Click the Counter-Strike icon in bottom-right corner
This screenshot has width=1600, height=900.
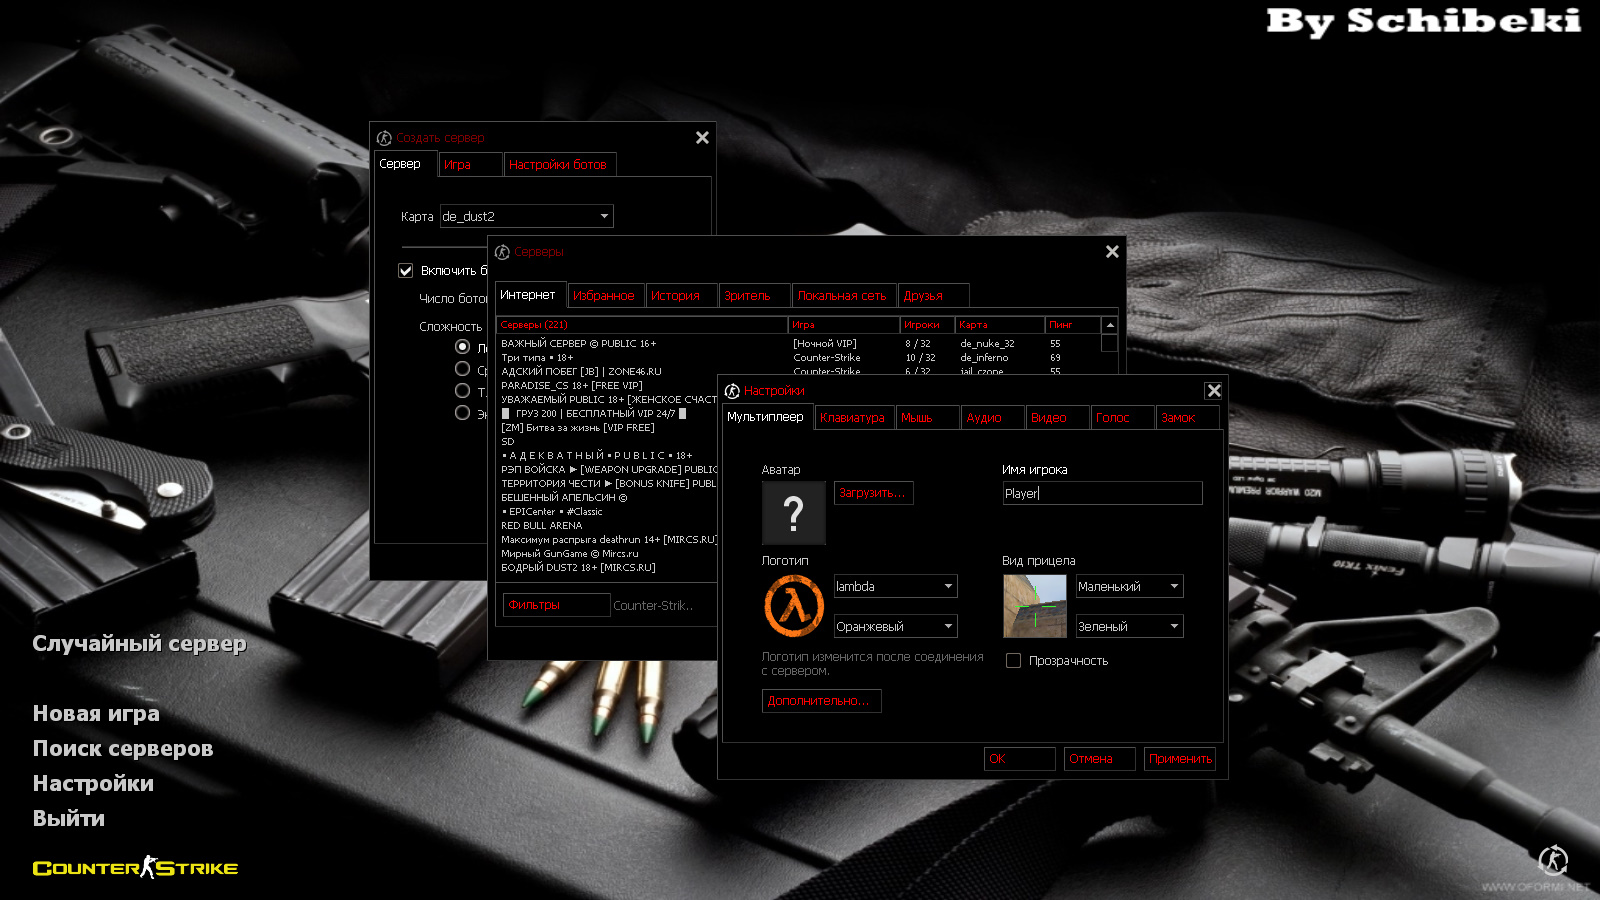pos(1552,859)
